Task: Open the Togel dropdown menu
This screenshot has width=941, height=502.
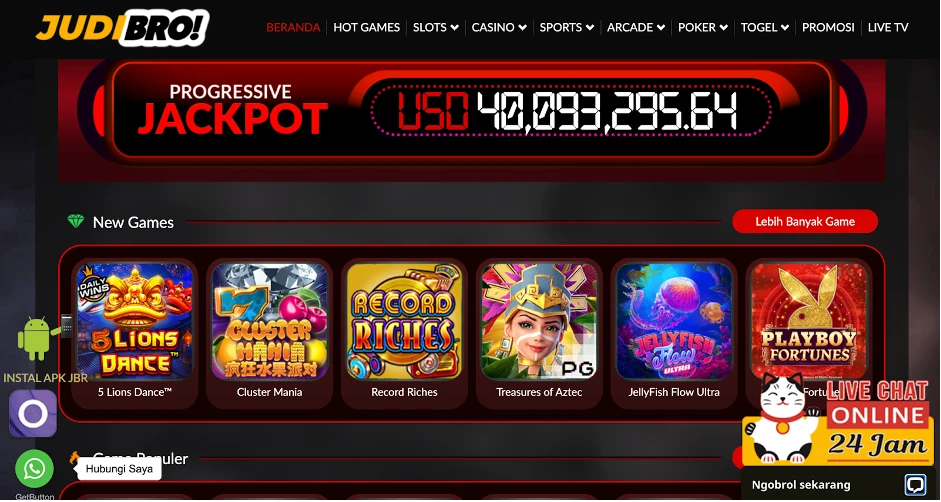Action: (765, 27)
